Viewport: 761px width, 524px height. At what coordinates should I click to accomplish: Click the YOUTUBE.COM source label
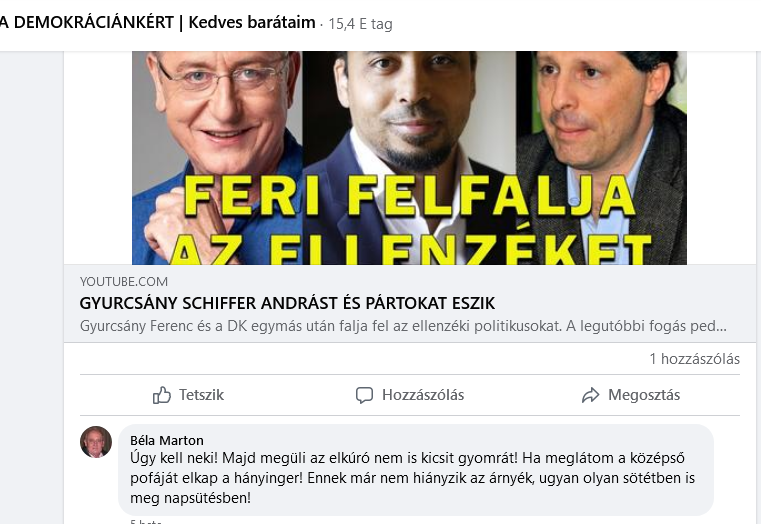(124, 282)
